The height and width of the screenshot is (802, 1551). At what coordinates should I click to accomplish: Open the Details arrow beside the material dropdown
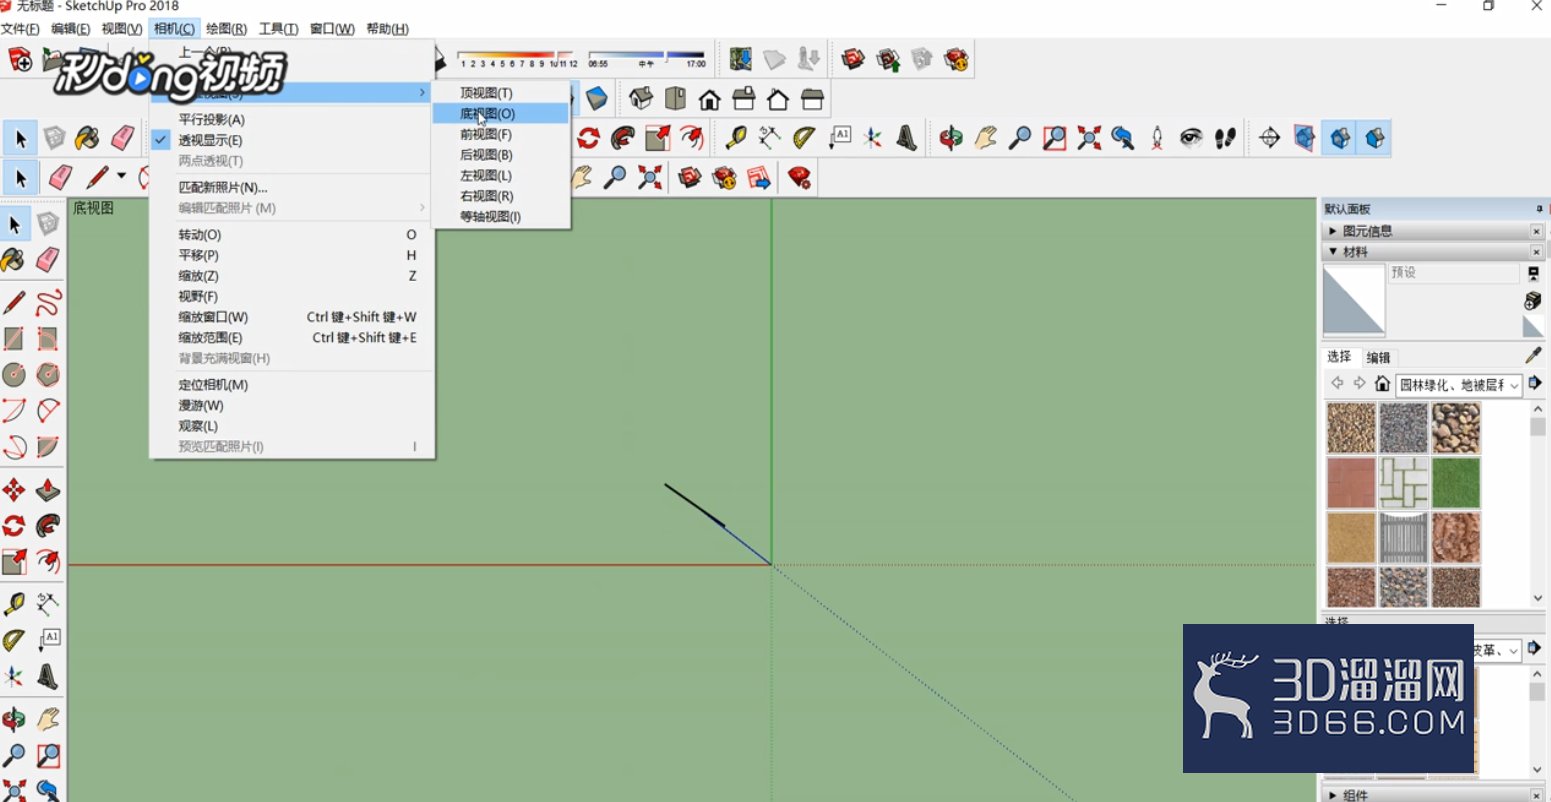[x=1534, y=384]
